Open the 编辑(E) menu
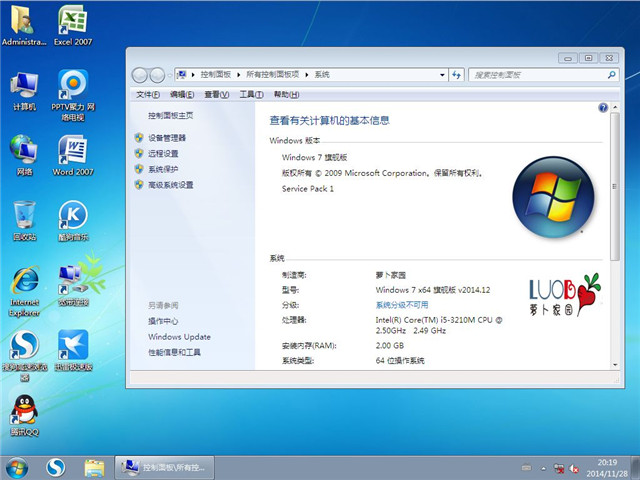Viewport: 640px width, 480px height. tap(182, 95)
